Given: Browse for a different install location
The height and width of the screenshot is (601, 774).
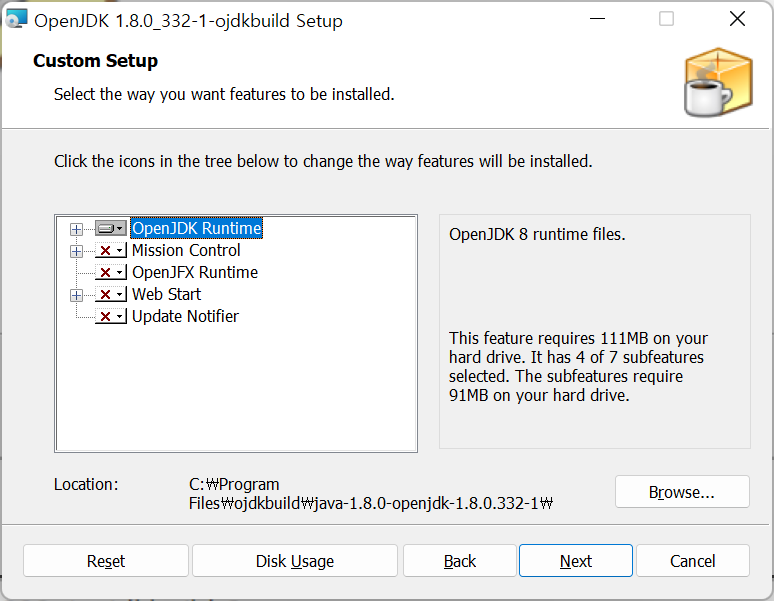Looking at the screenshot, I should click(x=682, y=491).
